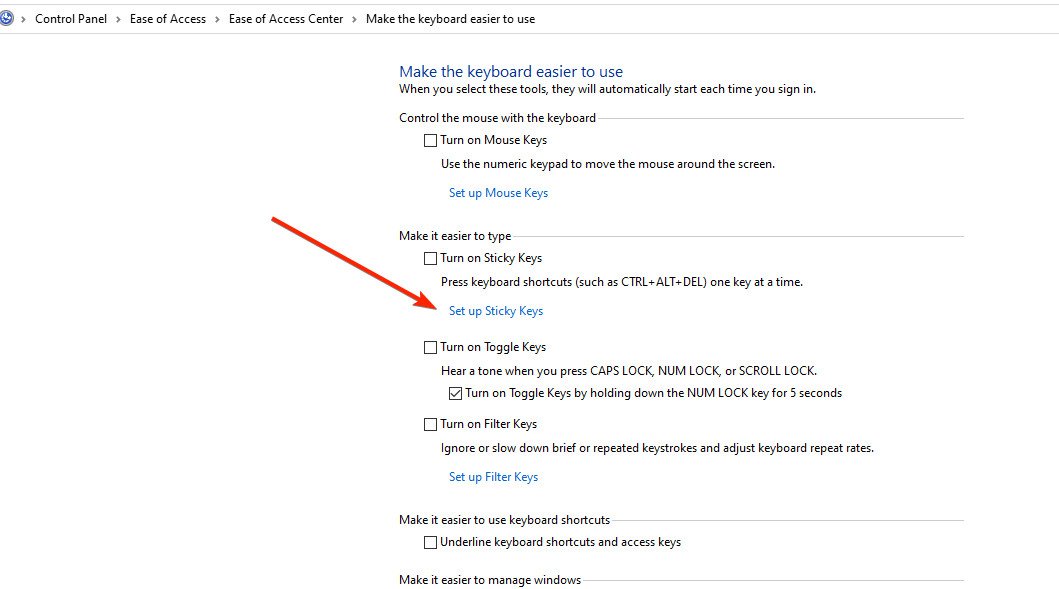Enable the Turn on Filter Keys checkbox
Screen dimensions: 1059x589
tap(431, 425)
